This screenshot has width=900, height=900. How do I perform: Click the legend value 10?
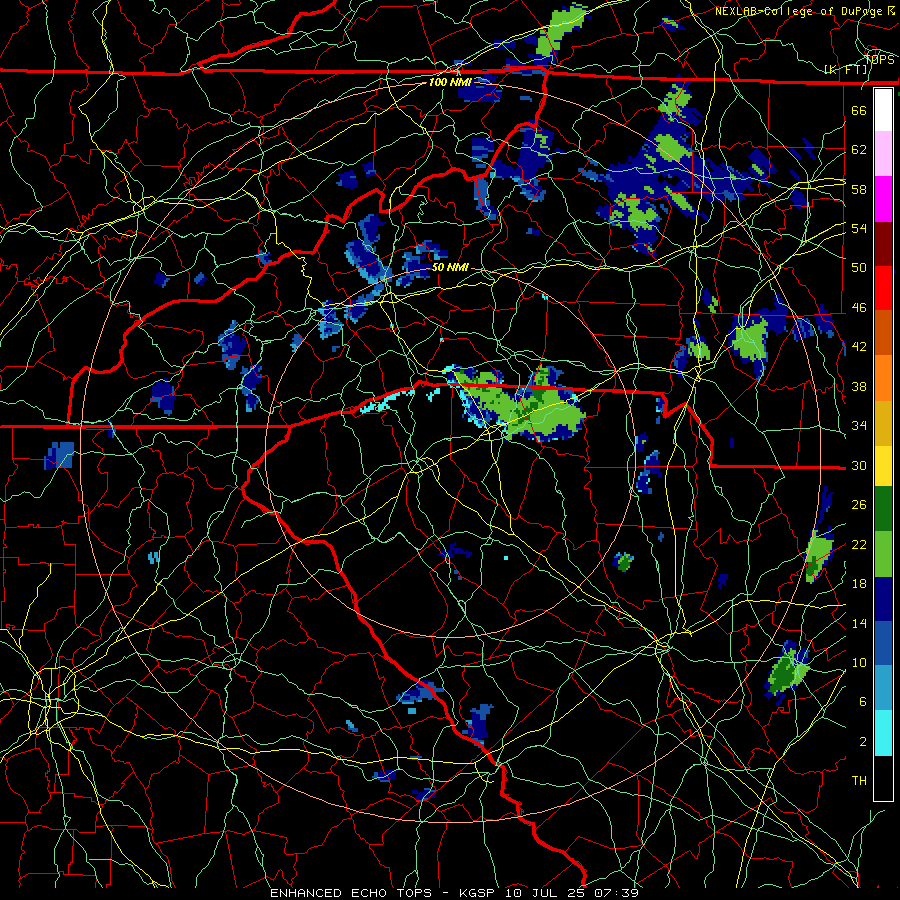pyautogui.click(x=859, y=662)
